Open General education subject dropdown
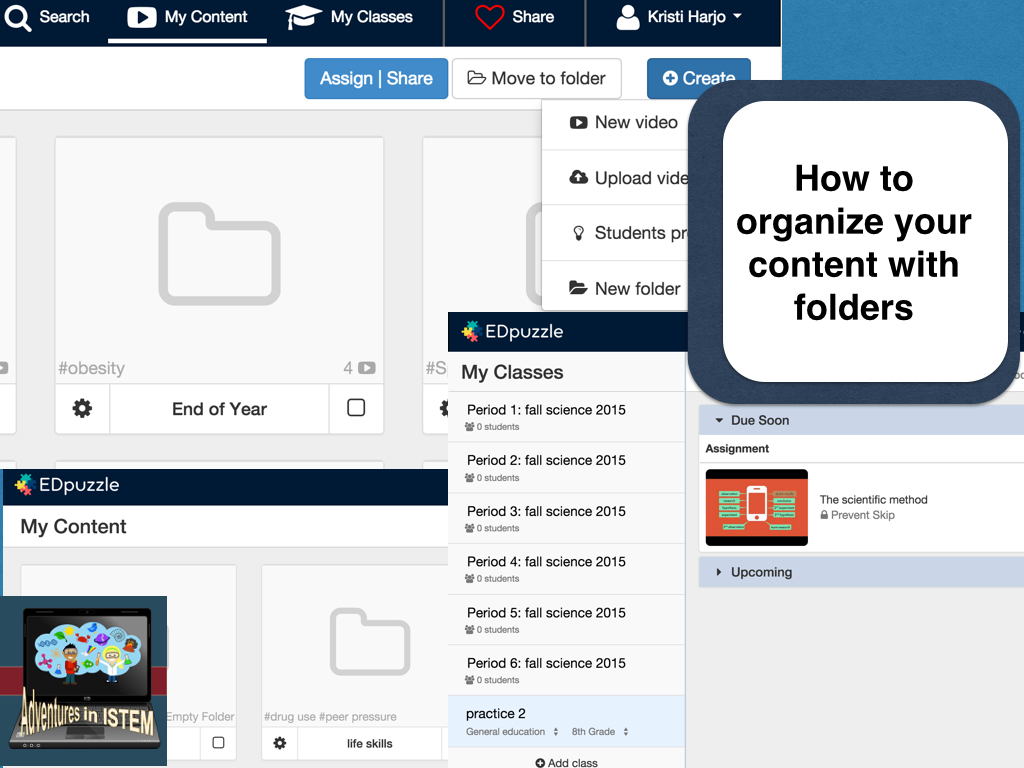Image resolution: width=1024 pixels, height=768 pixels. point(513,732)
